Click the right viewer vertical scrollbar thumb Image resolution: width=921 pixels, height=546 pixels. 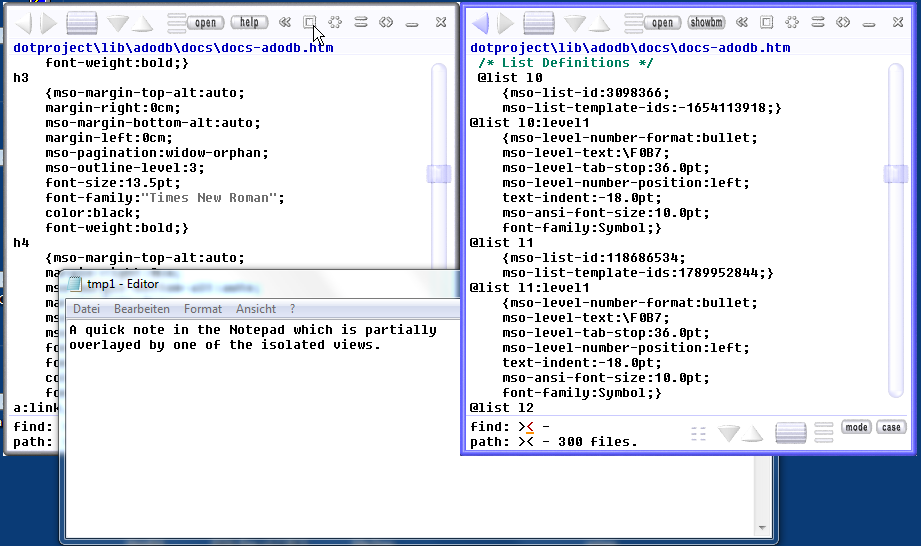pos(895,174)
